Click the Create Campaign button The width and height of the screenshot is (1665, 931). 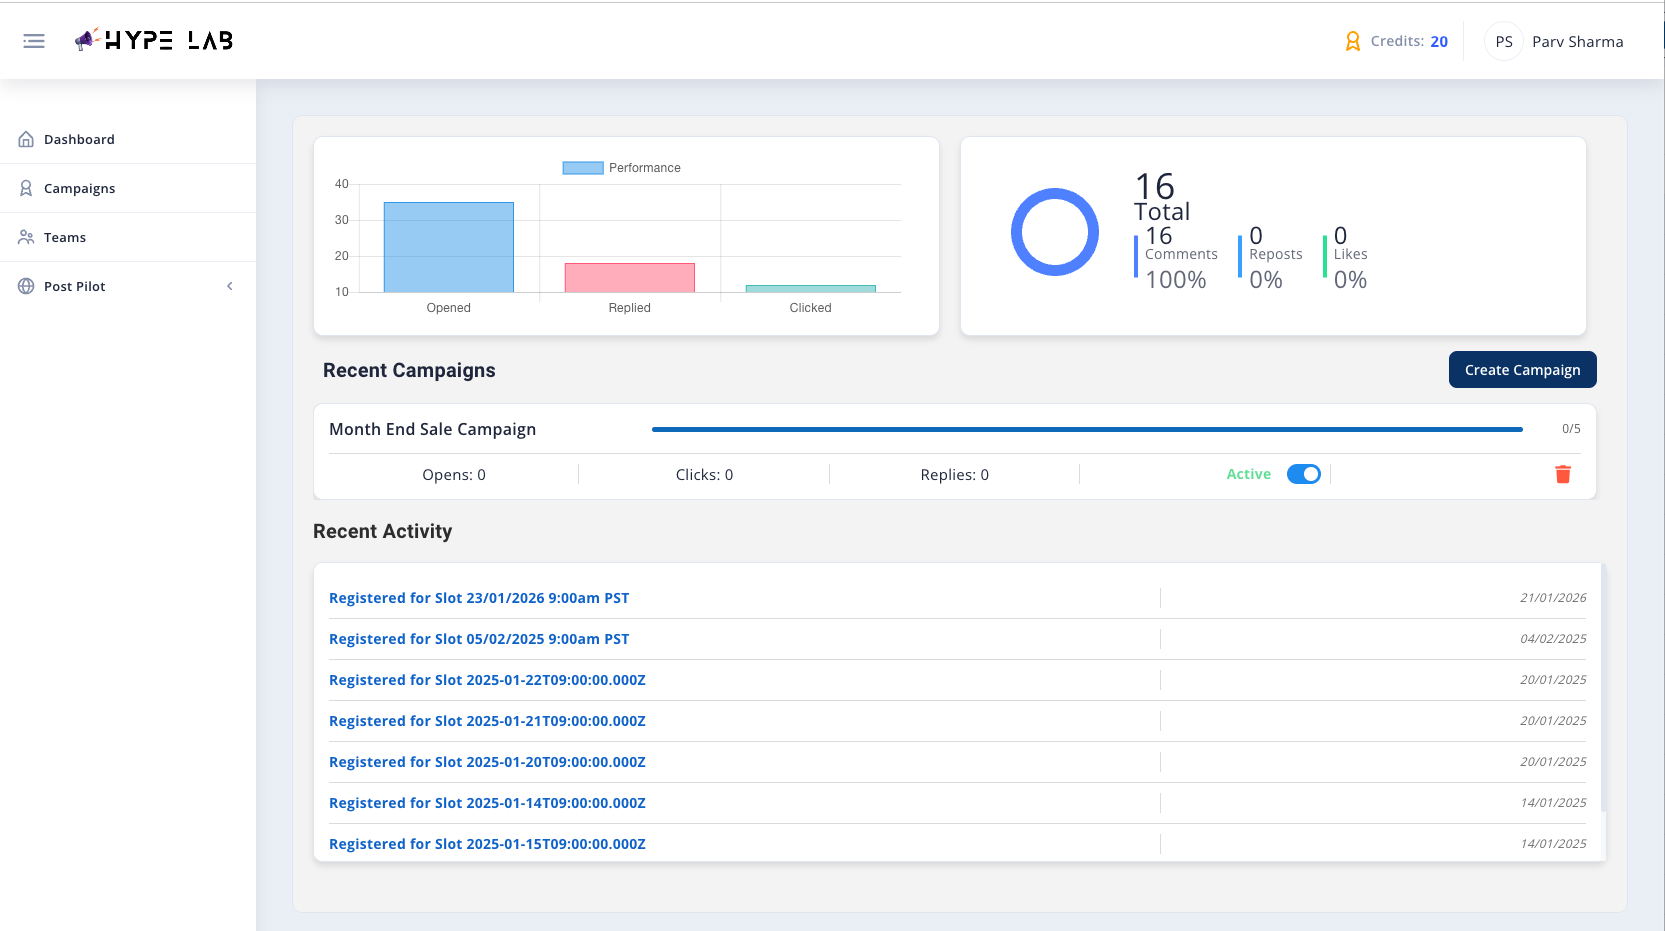[1522, 369]
